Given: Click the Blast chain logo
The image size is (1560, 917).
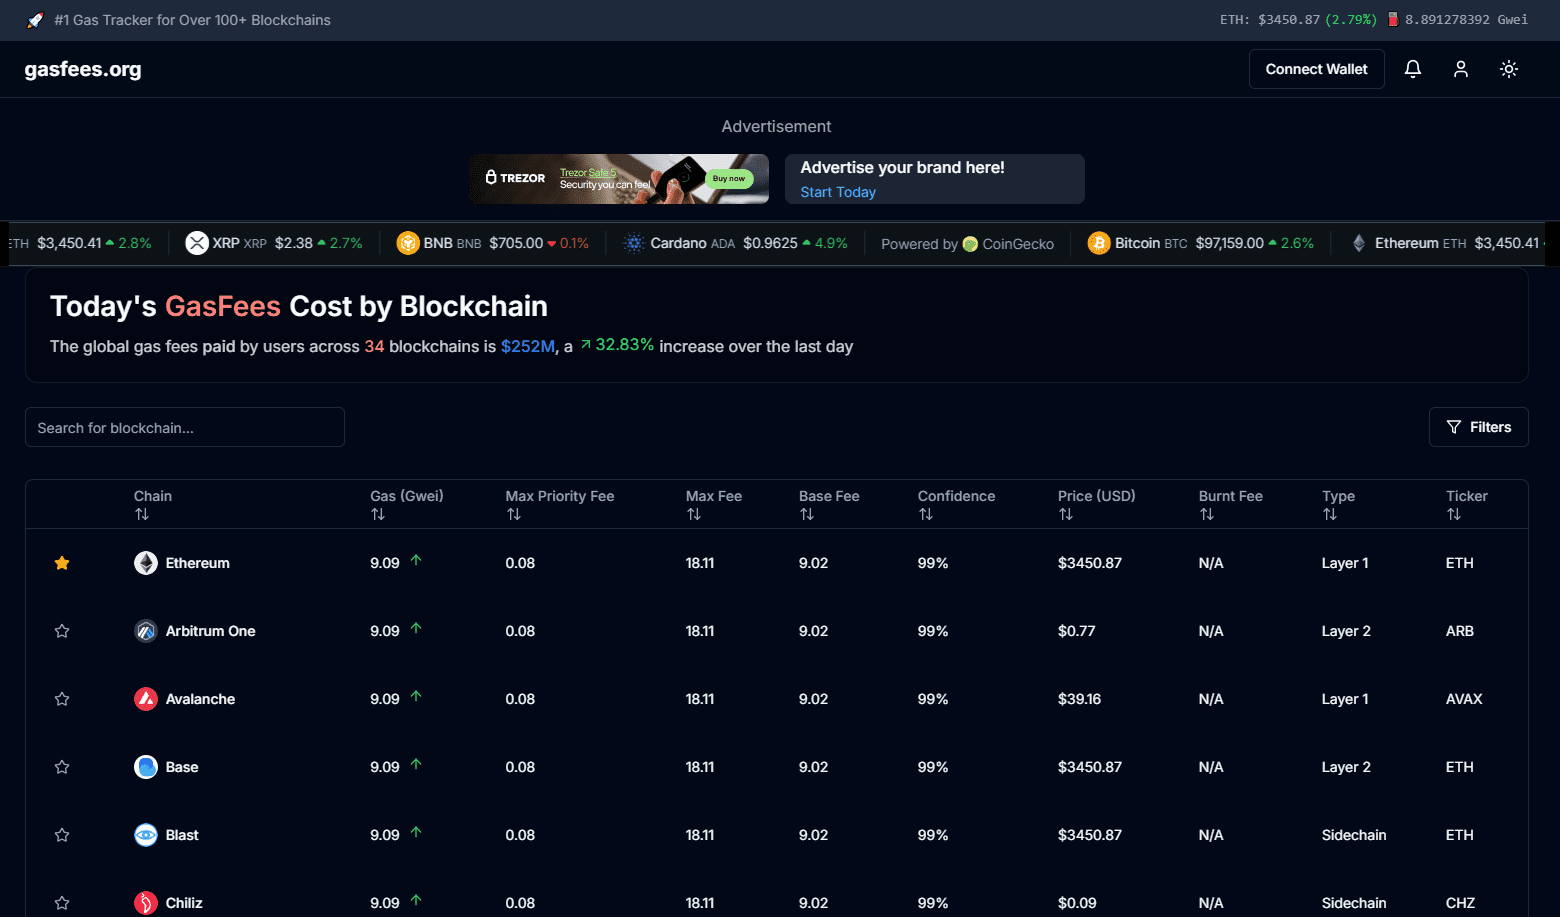Looking at the screenshot, I should (146, 835).
